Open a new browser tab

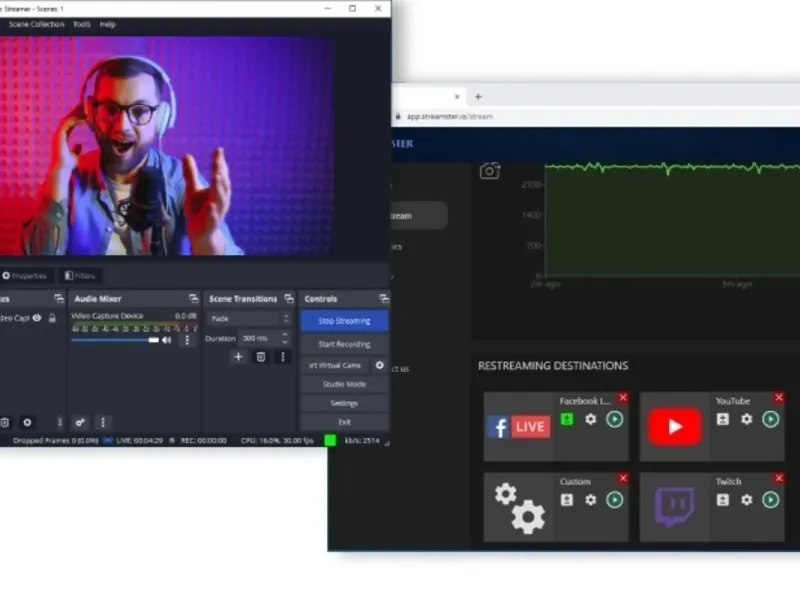click(x=478, y=96)
